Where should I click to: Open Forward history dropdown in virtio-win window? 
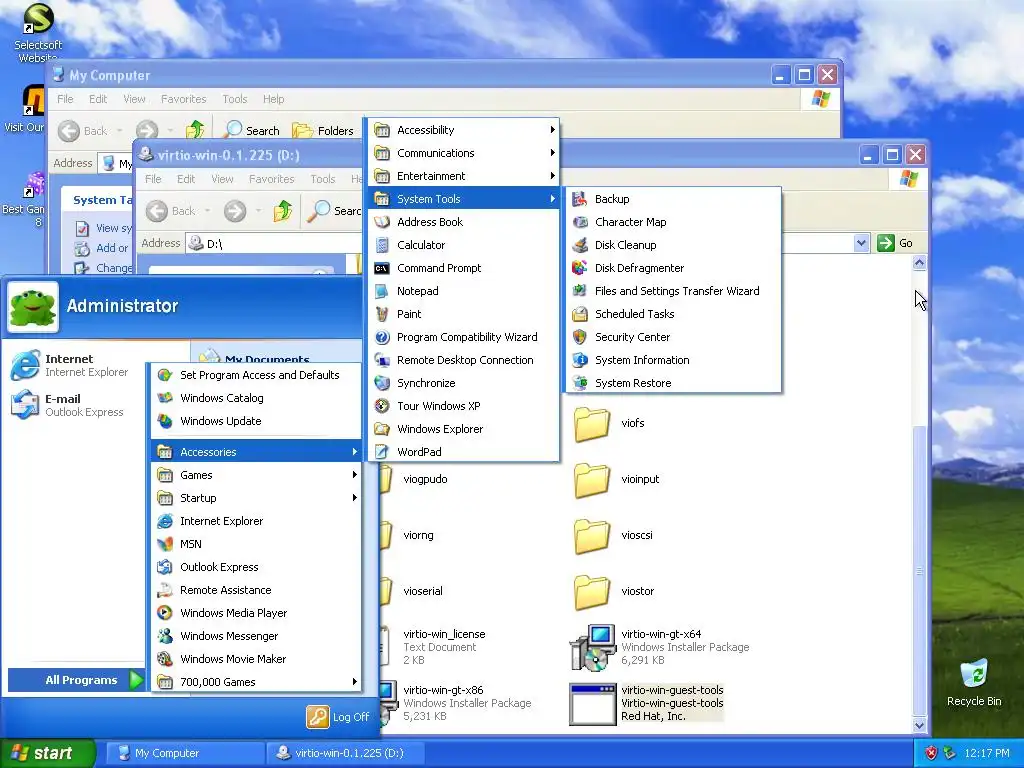coord(259,211)
